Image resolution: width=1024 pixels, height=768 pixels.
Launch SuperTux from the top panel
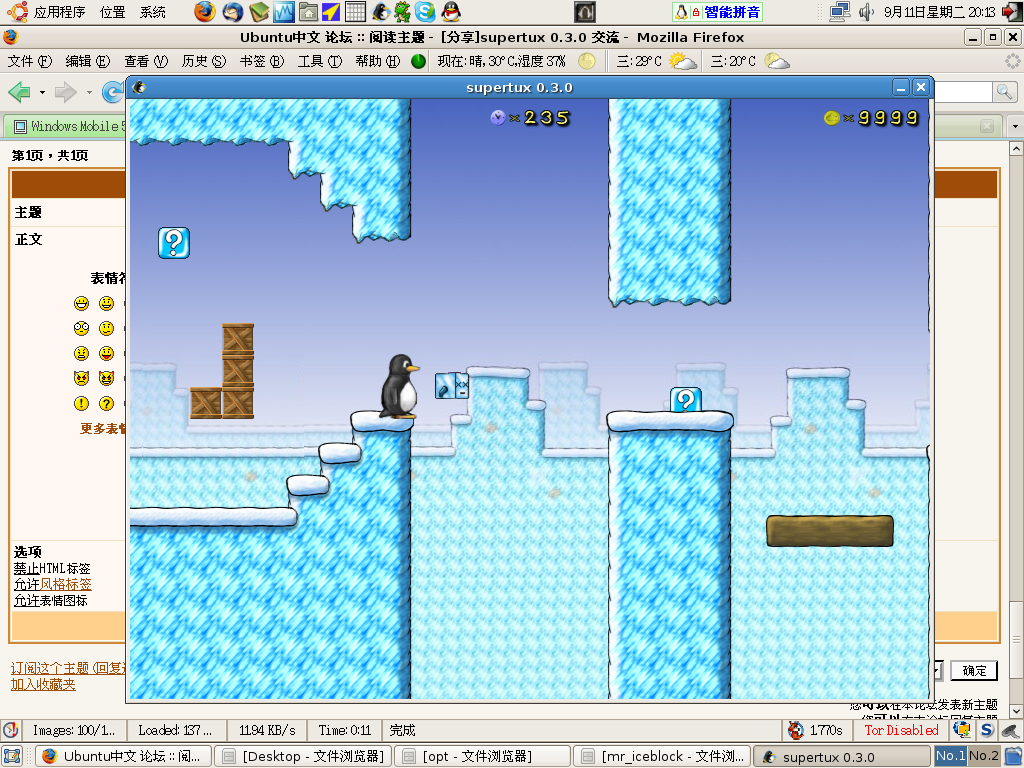[380, 11]
